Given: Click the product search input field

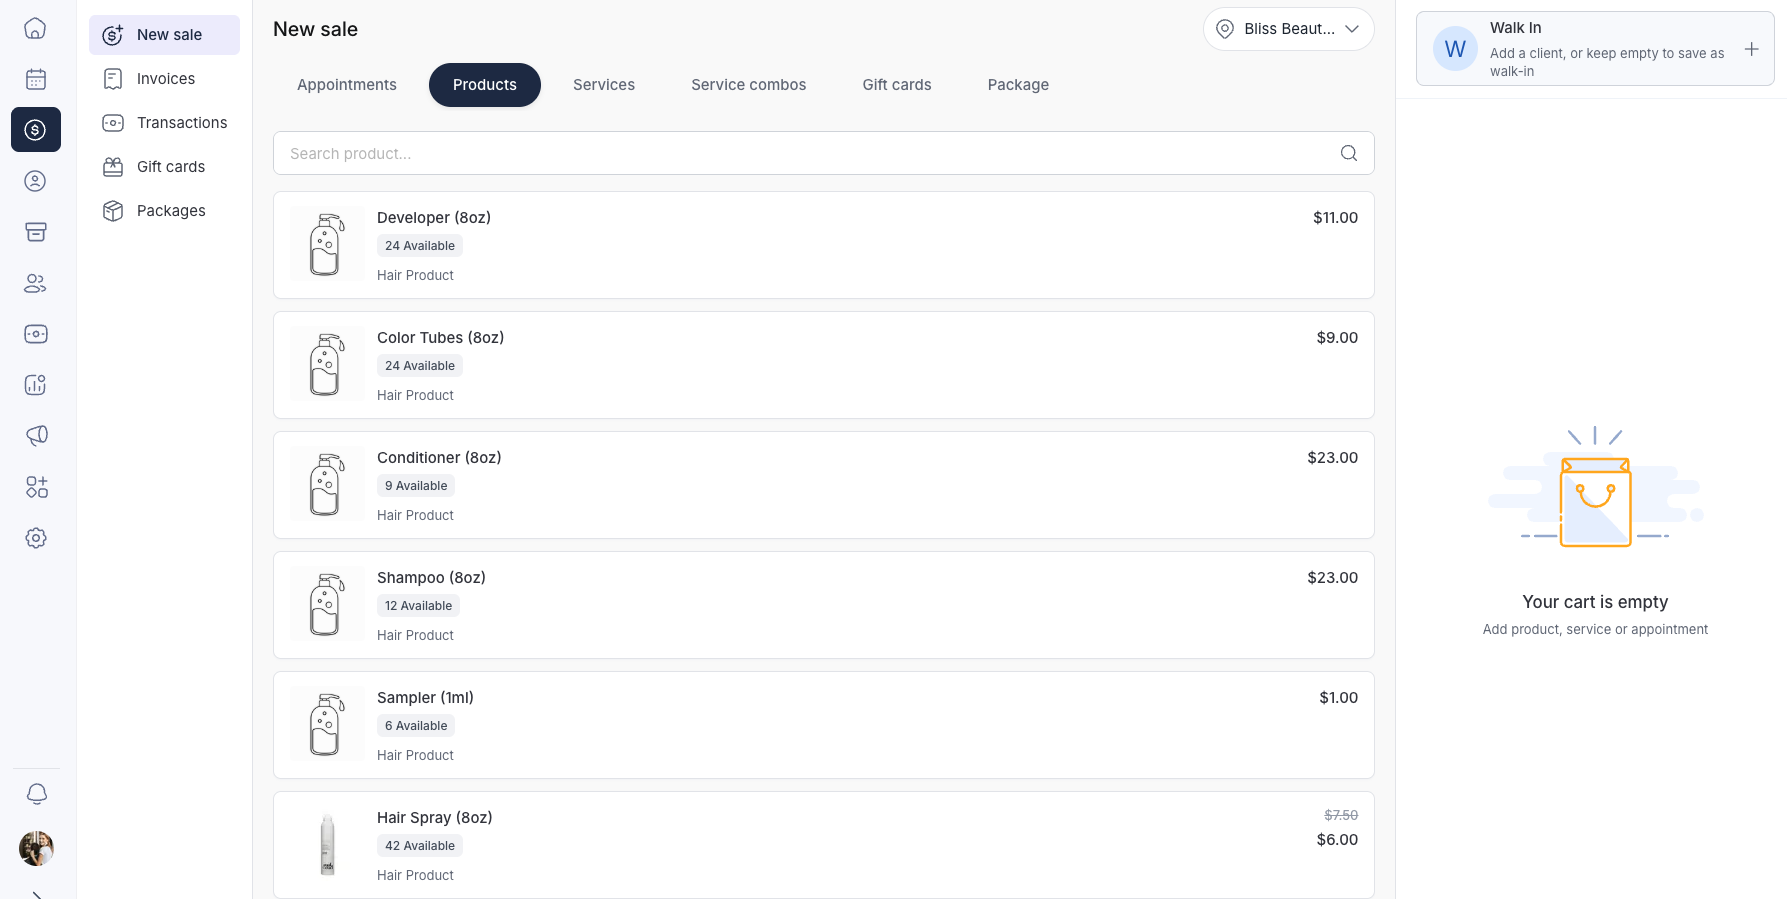Looking at the screenshot, I should click(700, 153).
